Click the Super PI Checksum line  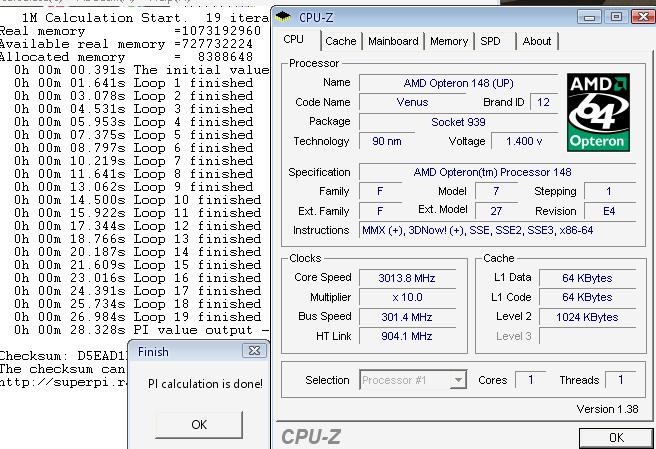pos(63,356)
